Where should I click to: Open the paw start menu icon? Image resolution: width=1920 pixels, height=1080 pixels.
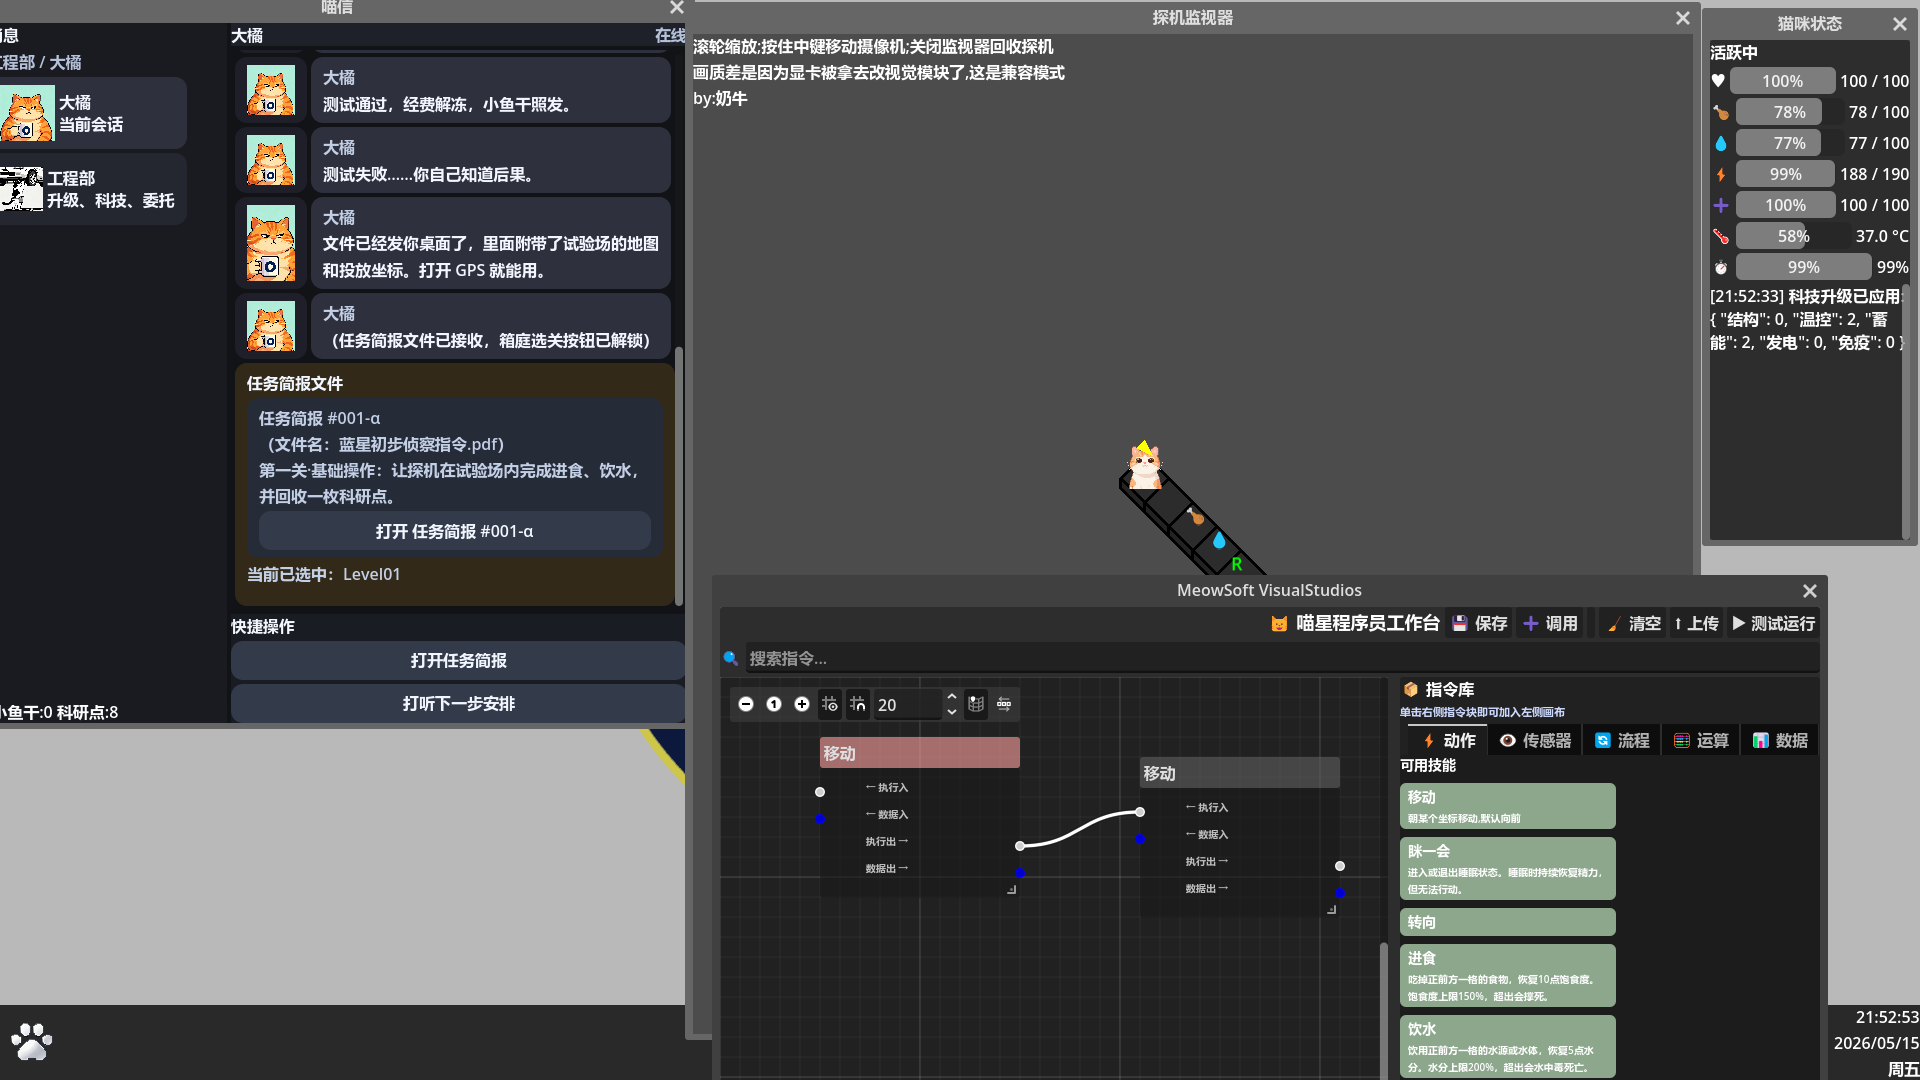(32, 1042)
